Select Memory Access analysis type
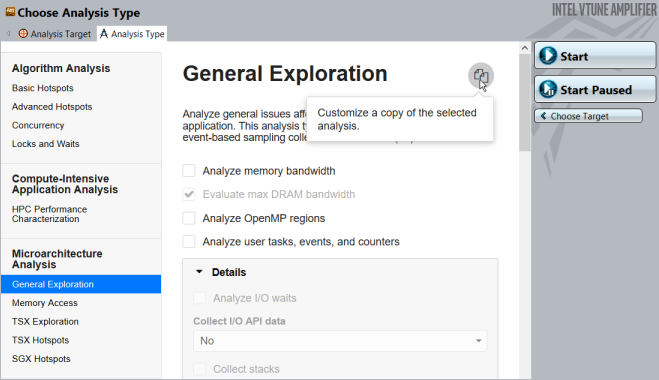 tap(45, 303)
